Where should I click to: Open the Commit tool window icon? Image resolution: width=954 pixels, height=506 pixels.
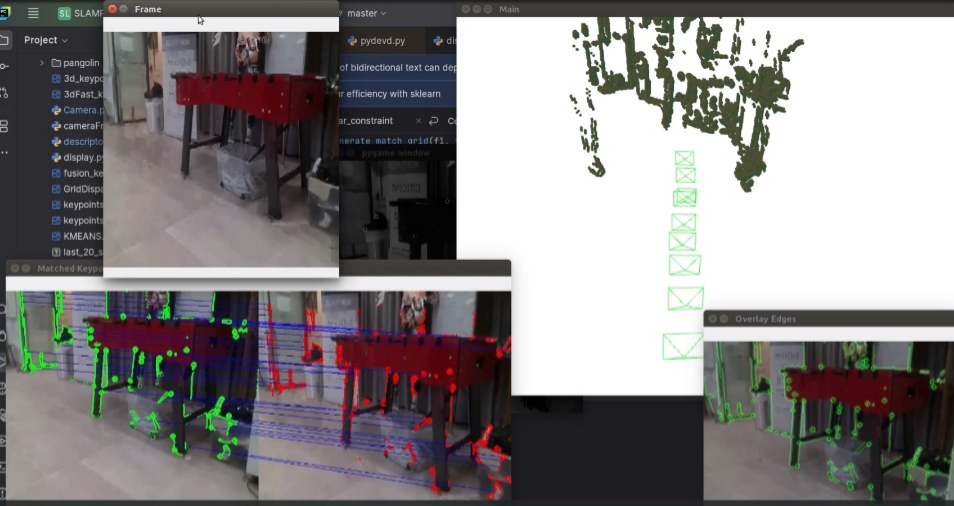coord(4,66)
